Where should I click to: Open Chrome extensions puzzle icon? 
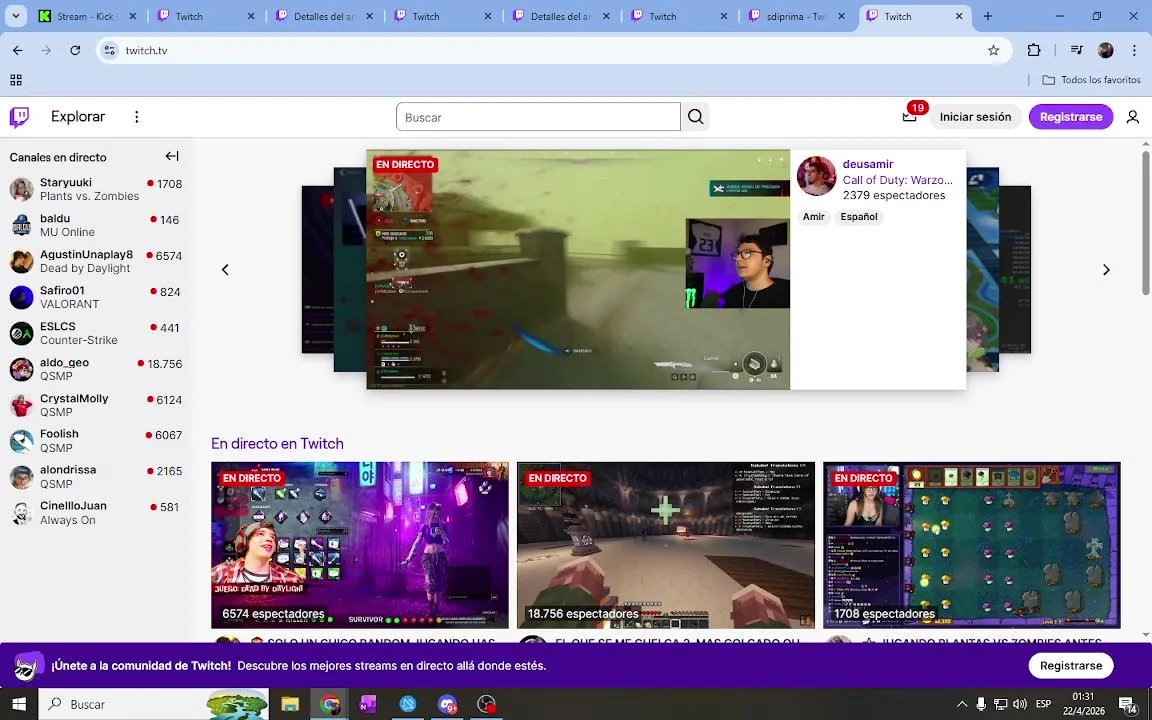click(x=1034, y=50)
